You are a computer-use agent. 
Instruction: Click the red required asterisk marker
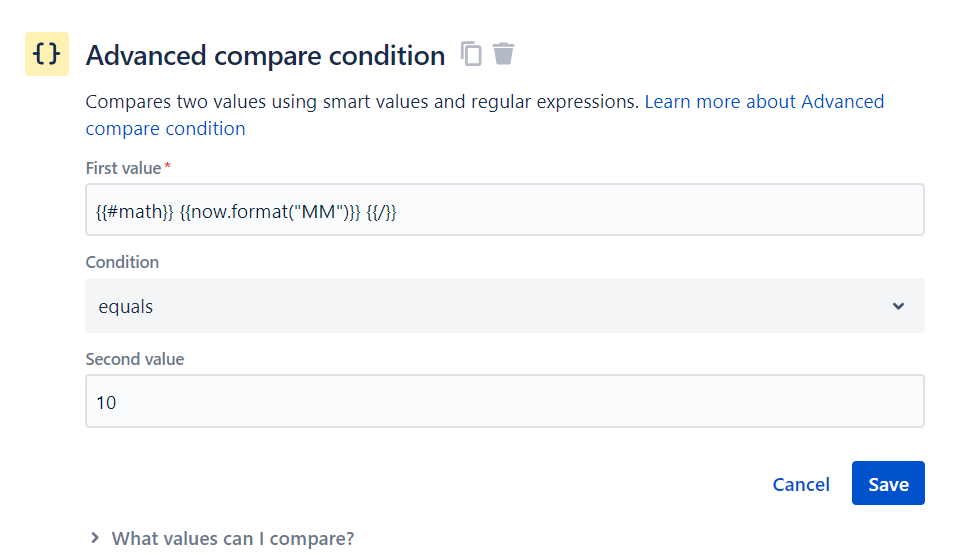click(167, 166)
